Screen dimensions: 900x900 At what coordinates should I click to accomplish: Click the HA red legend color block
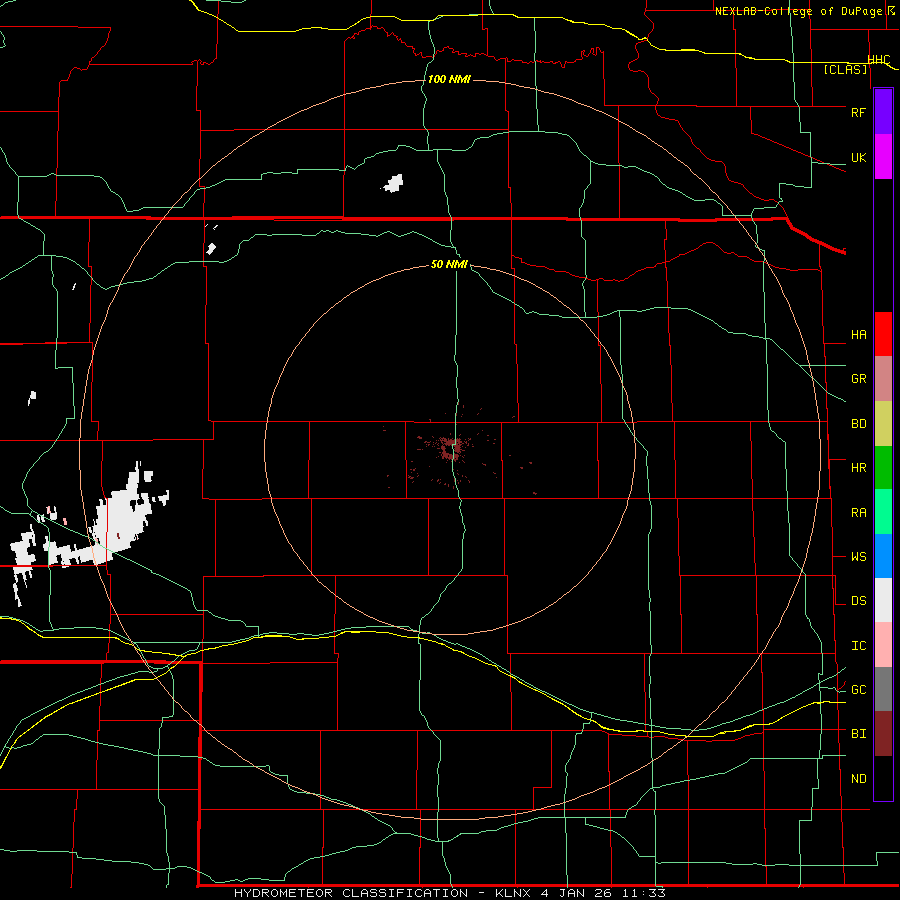coord(883,334)
